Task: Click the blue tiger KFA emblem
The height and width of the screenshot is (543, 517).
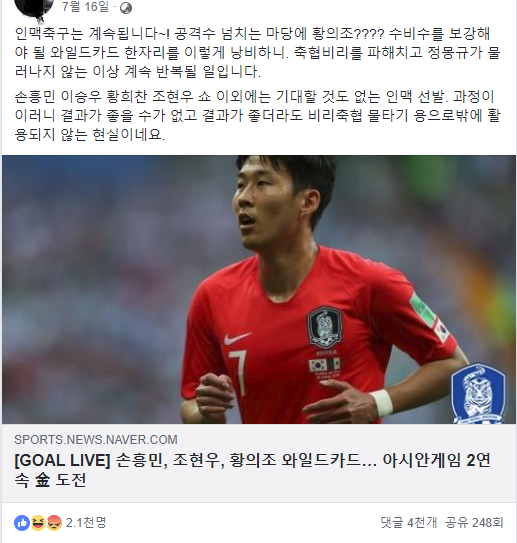Action: point(478,393)
